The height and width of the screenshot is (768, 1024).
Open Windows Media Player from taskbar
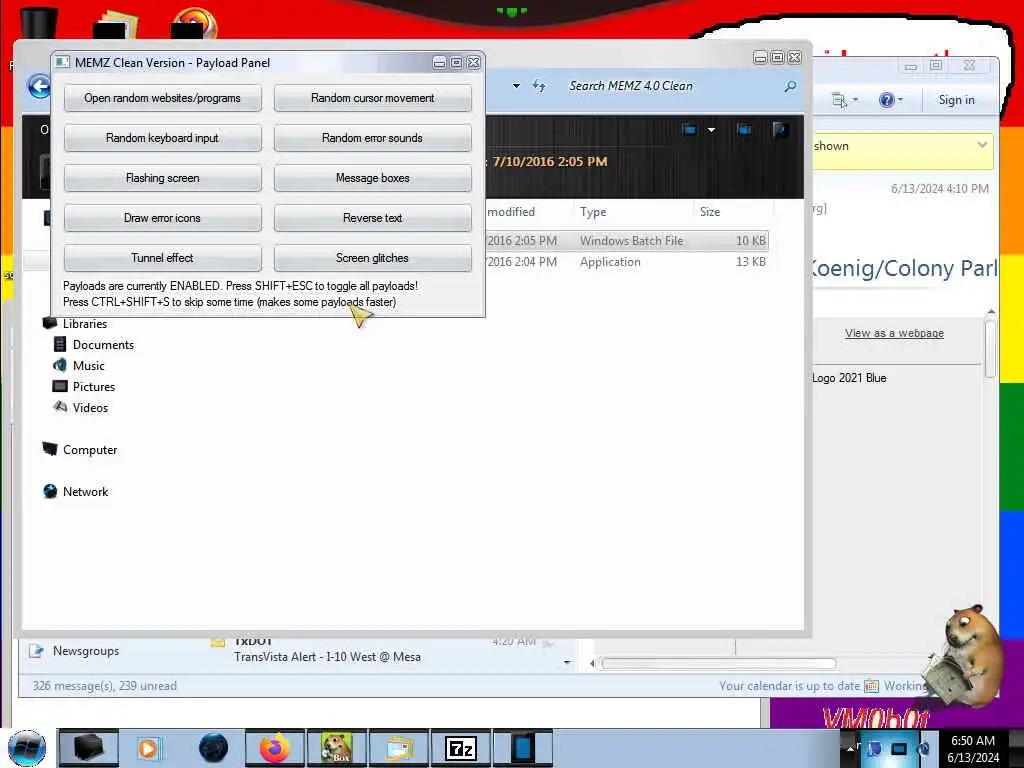[149, 748]
